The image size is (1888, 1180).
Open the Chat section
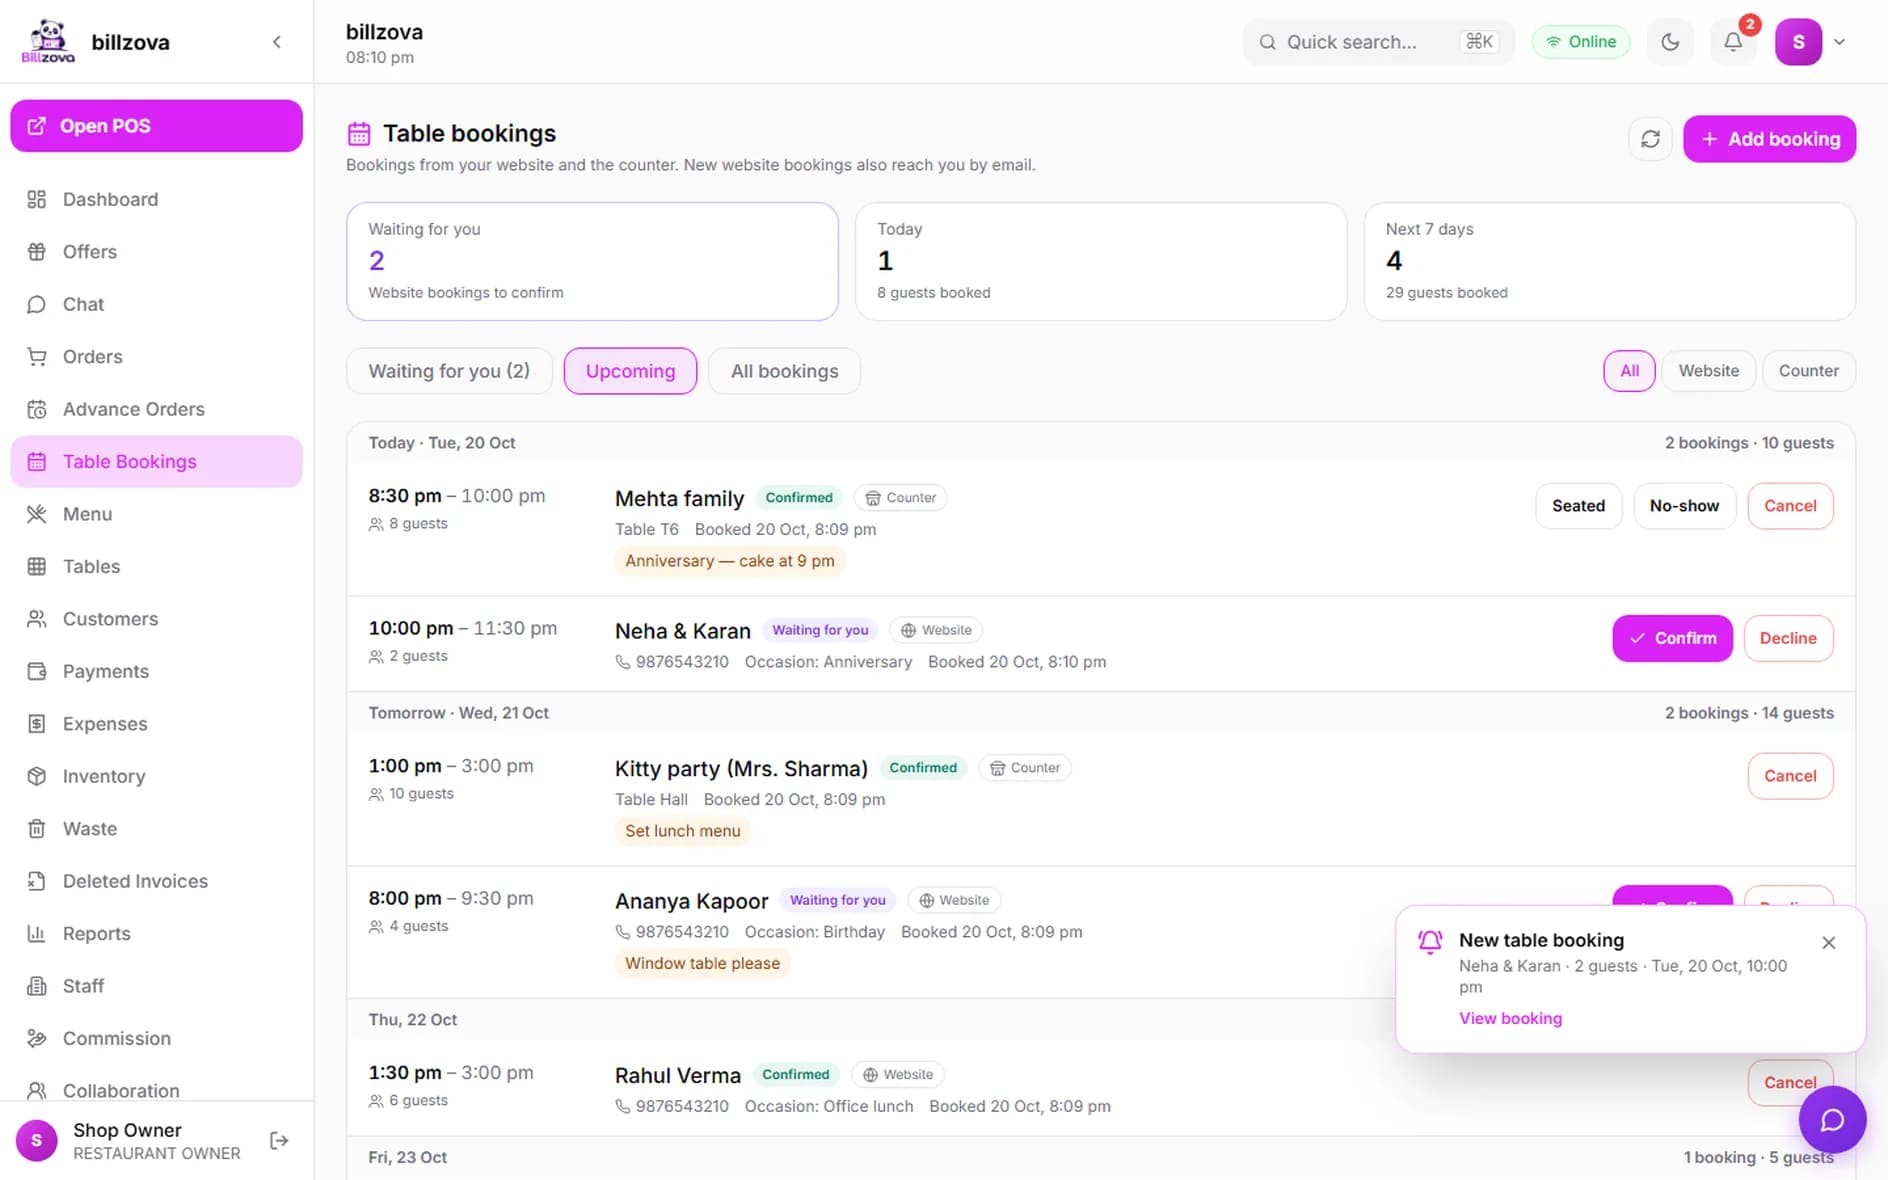click(156, 304)
